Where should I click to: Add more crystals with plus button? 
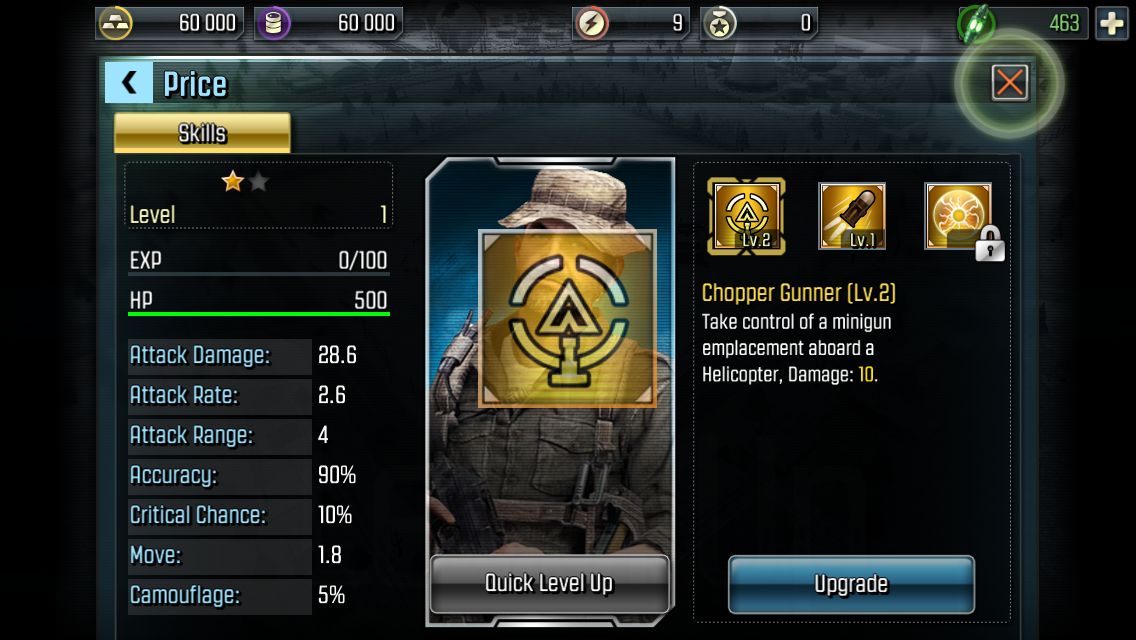(x=1111, y=23)
